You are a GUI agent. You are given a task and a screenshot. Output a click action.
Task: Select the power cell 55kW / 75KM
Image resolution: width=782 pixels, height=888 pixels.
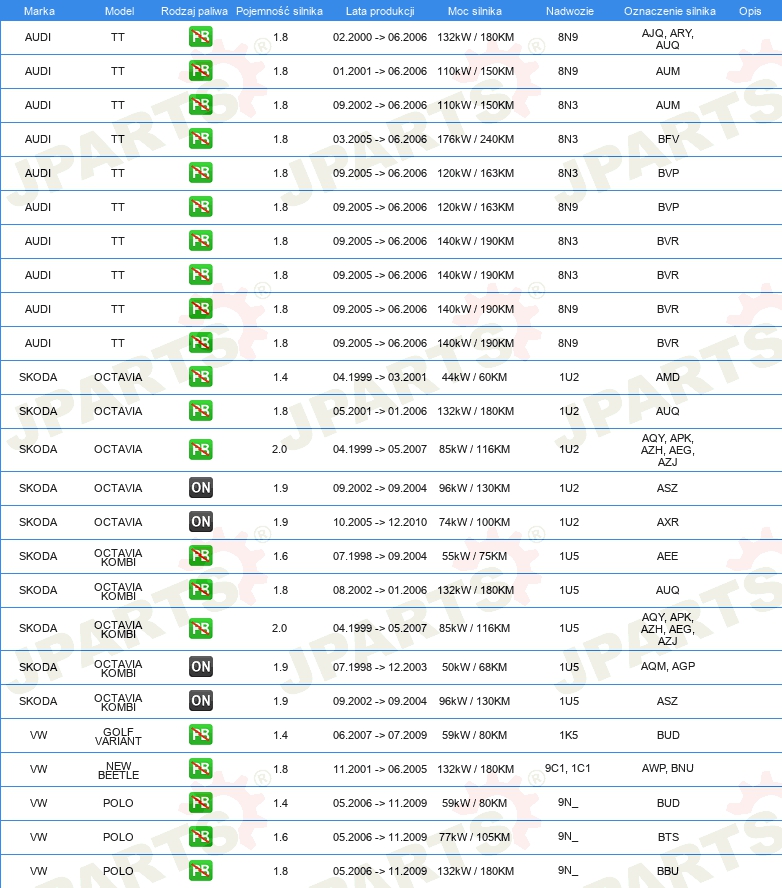tap(475, 556)
